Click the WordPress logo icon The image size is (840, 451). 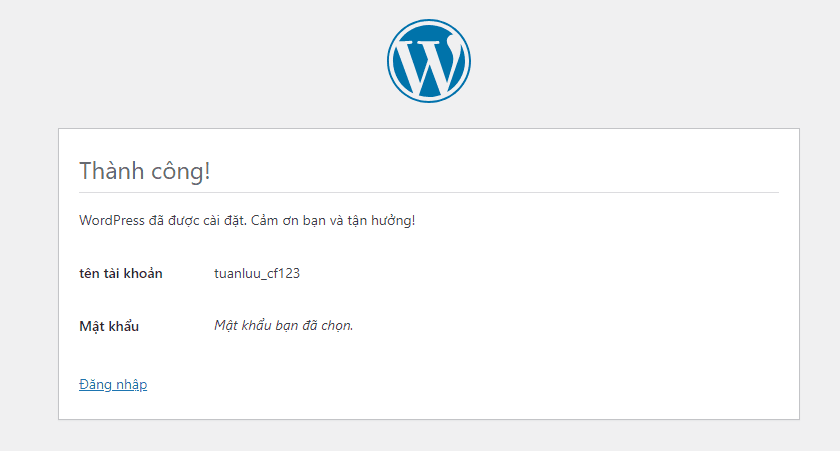click(429, 61)
